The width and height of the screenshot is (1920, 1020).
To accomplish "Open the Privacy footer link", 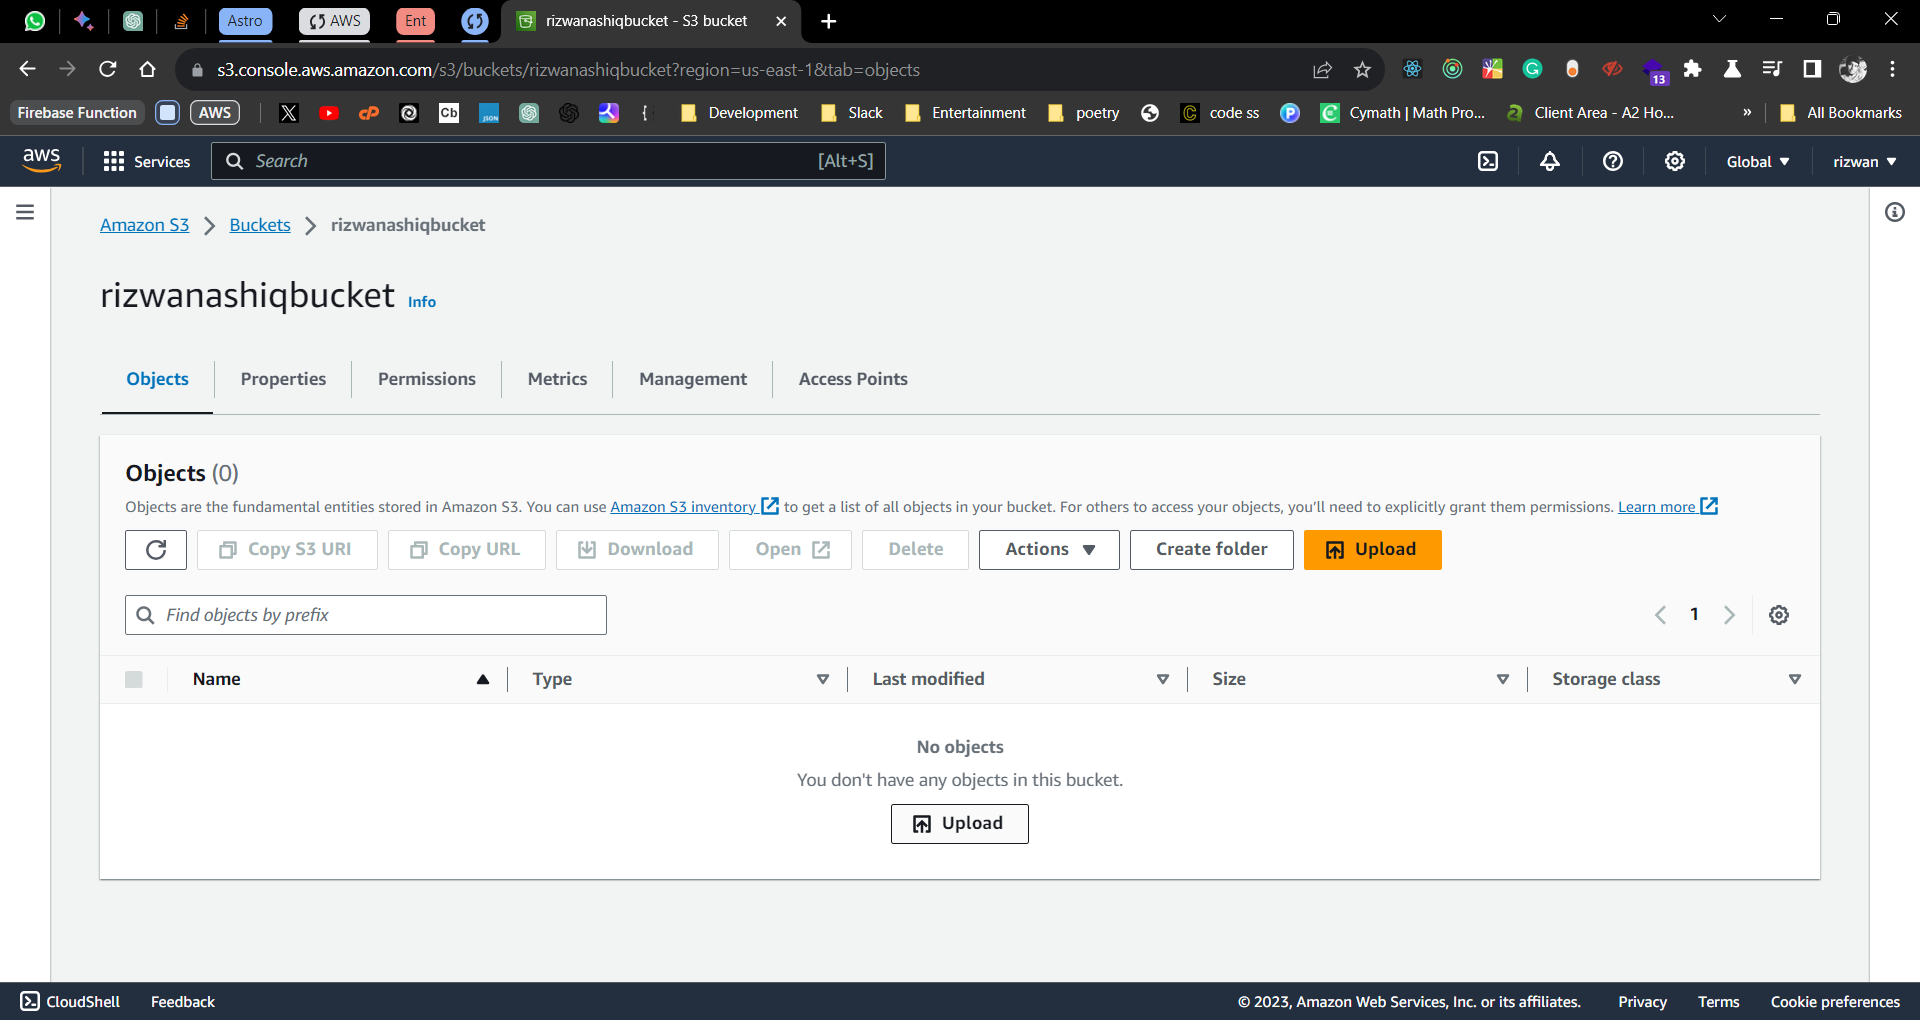I will pos(1642,1002).
